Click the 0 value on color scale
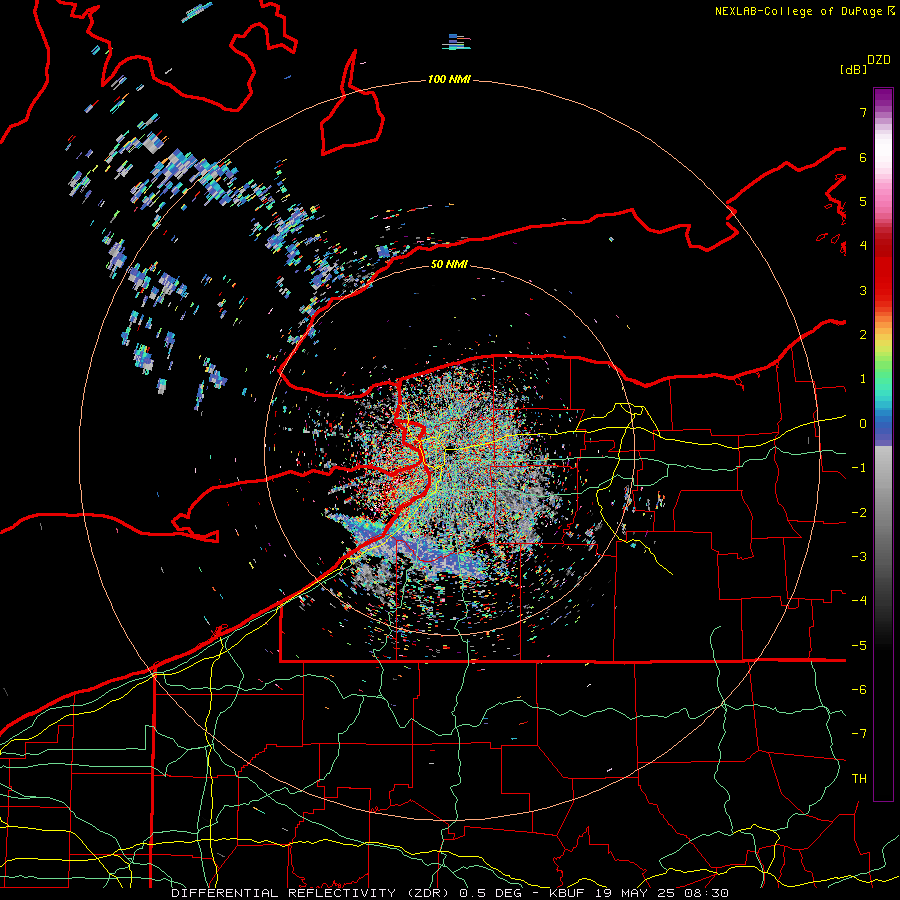The height and width of the screenshot is (900, 900). [863, 424]
